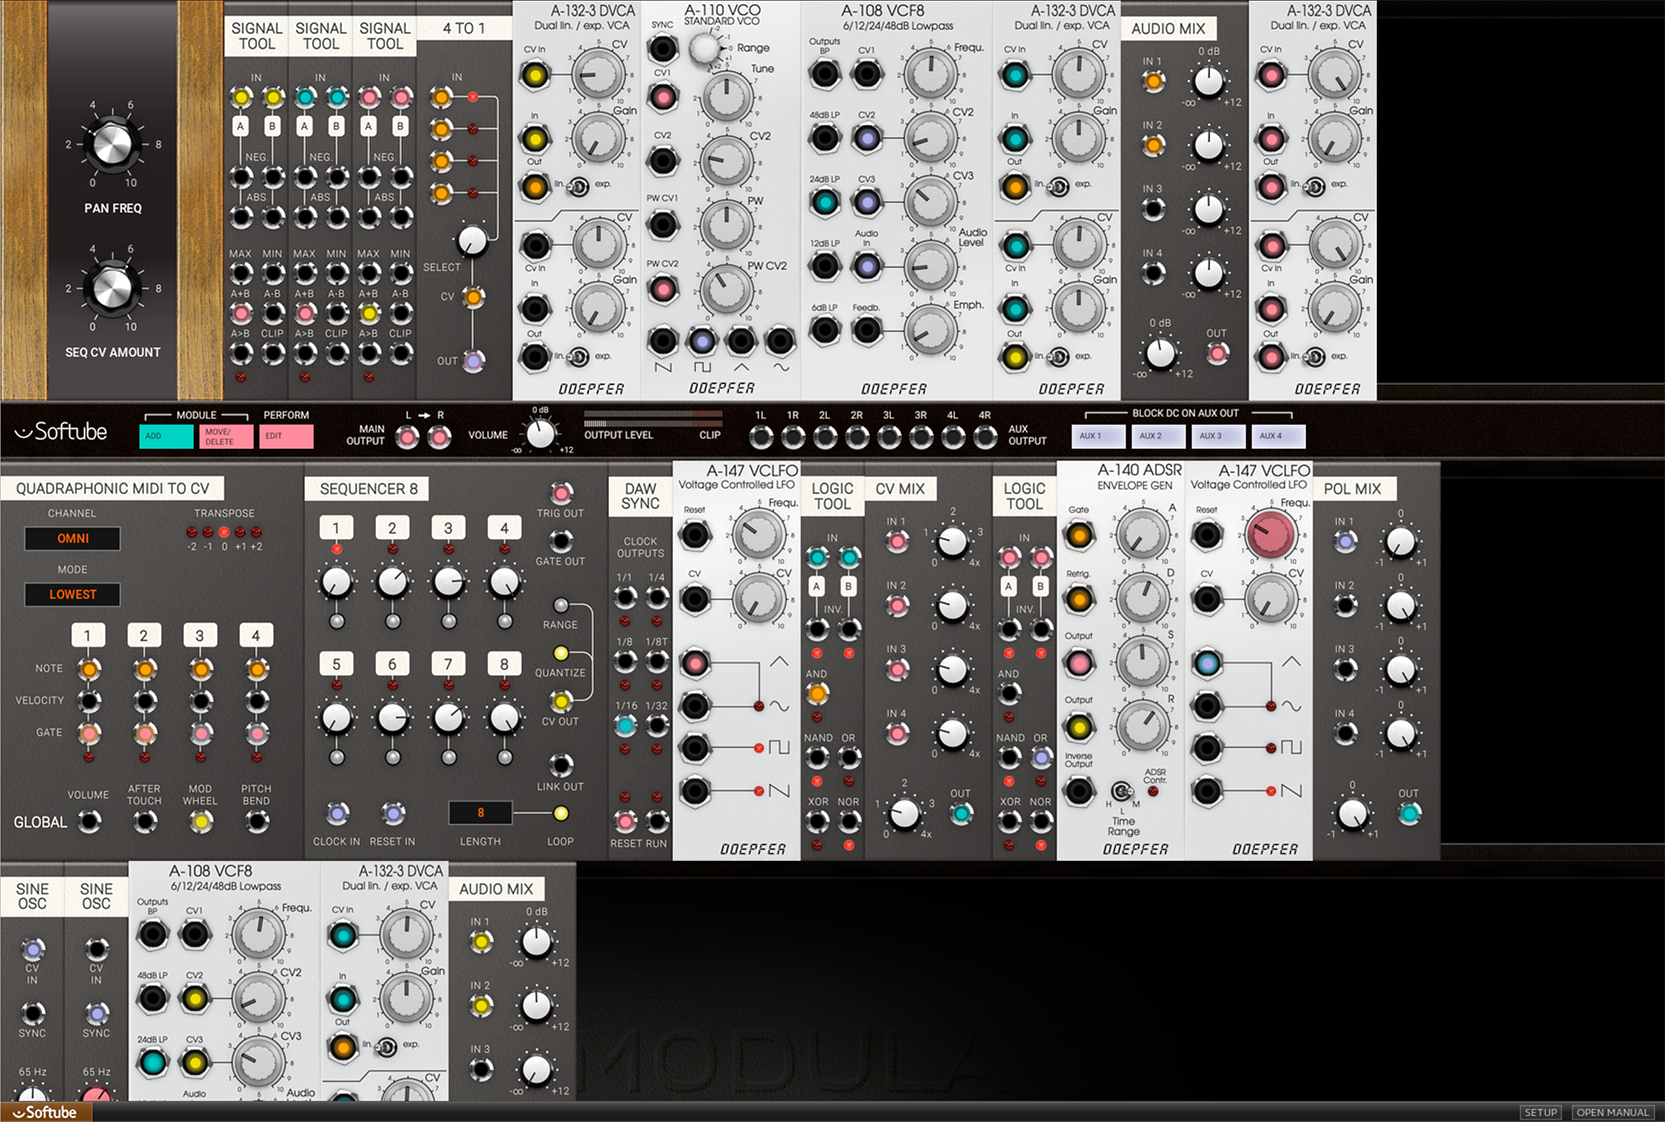Click Sequencer 8 RESET IN jack
Image resolution: width=1665 pixels, height=1122 pixels.
coord(393,814)
